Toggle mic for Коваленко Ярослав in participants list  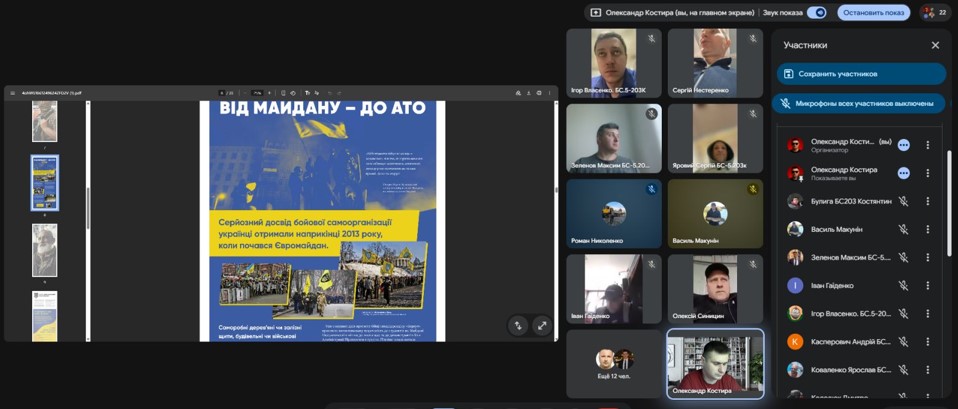click(x=903, y=369)
